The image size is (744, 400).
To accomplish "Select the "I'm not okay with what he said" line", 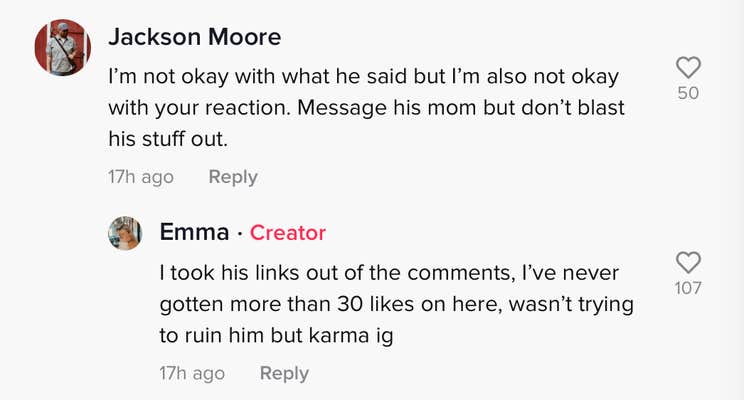I will pyautogui.click(x=363, y=76).
